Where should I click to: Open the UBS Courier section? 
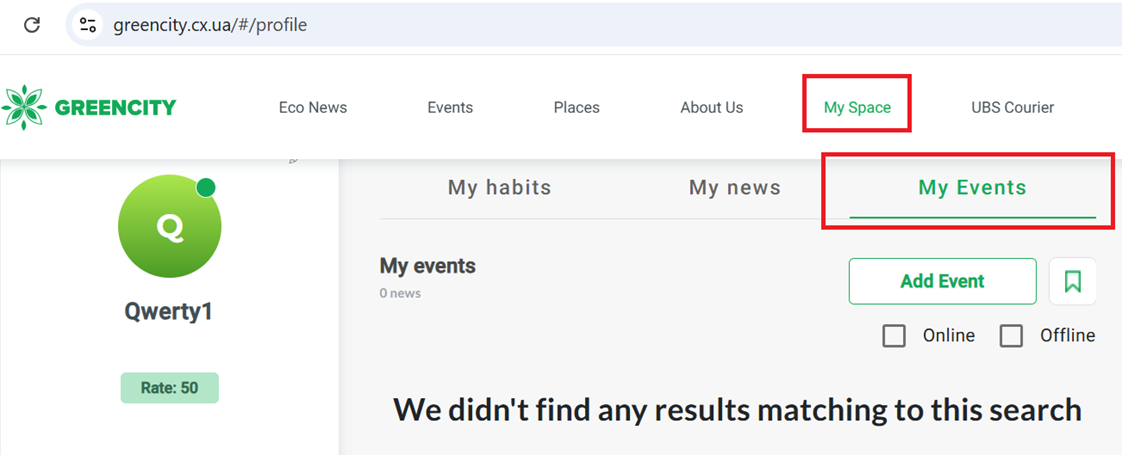[1012, 108]
